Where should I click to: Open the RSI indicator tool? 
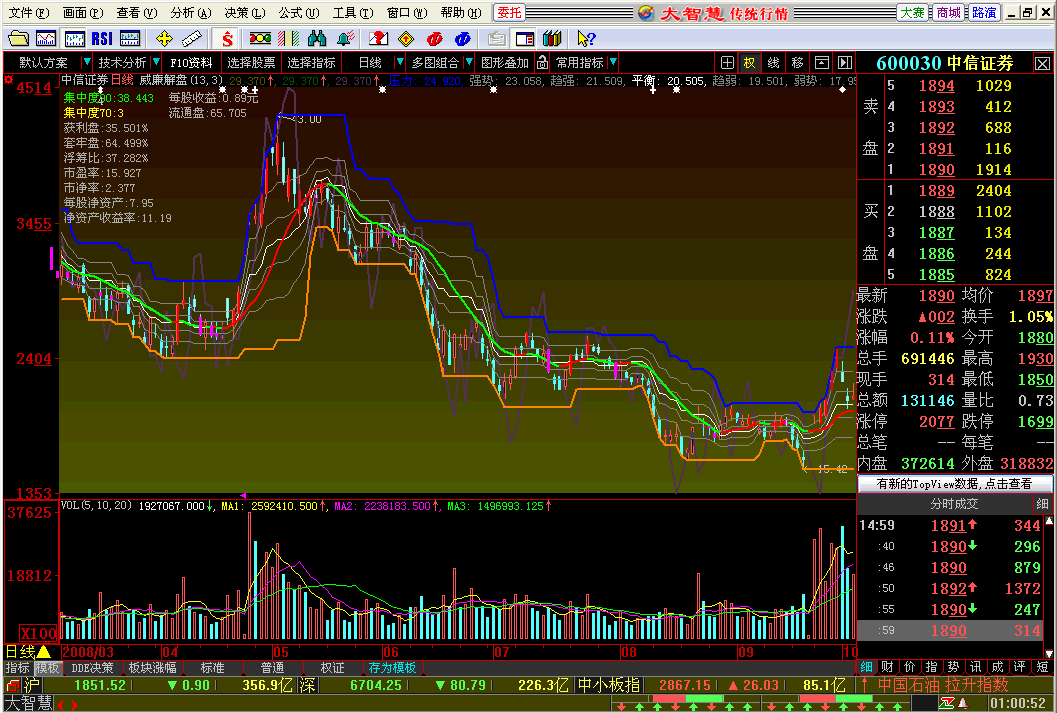coord(102,38)
